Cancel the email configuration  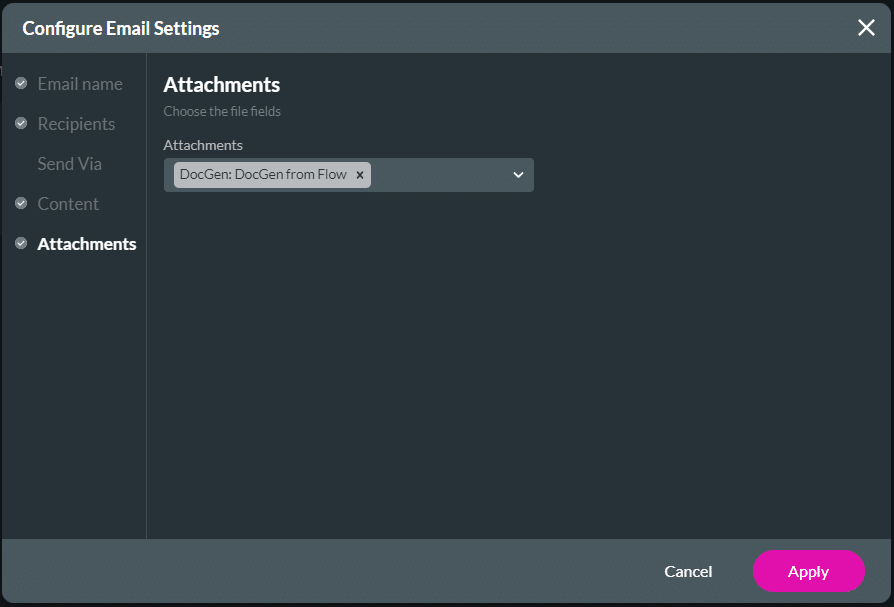(x=688, y=571)
